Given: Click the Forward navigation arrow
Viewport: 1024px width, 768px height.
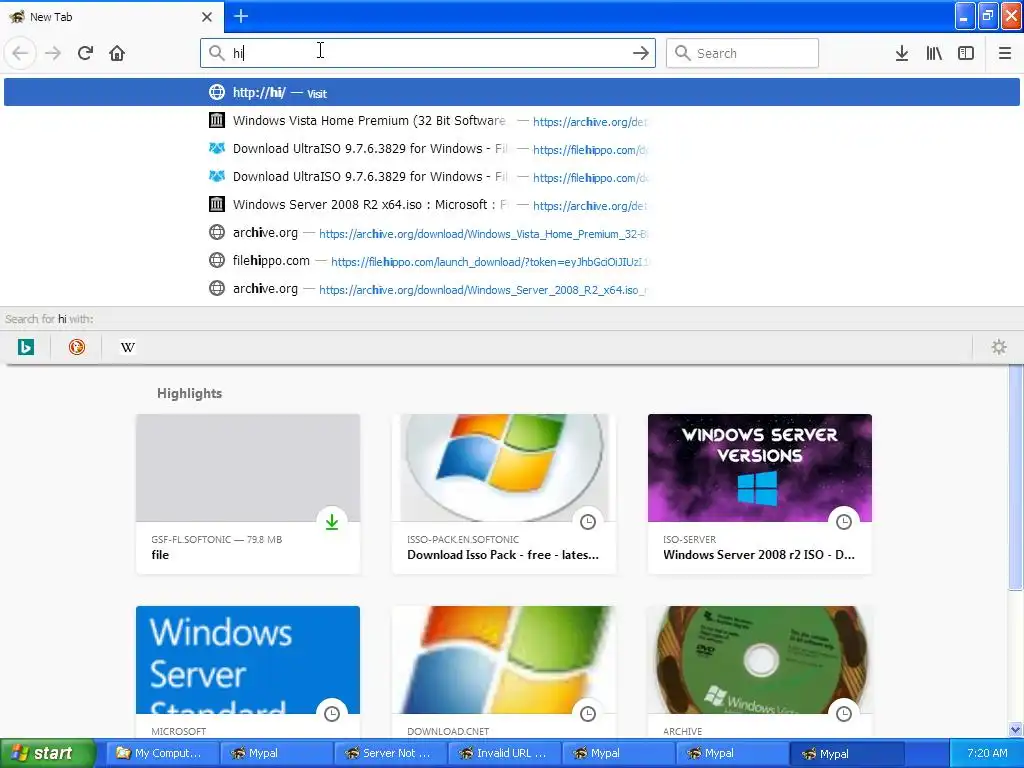Looking at the screenshot, I should (53, 53).
